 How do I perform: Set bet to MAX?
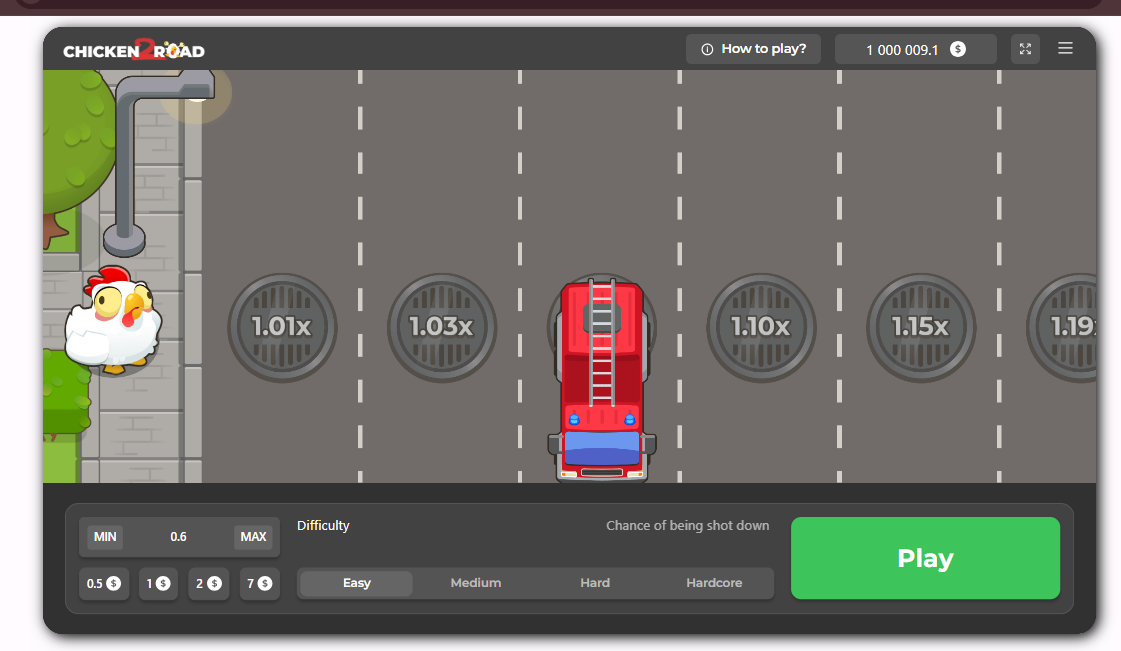coord(253,537)
